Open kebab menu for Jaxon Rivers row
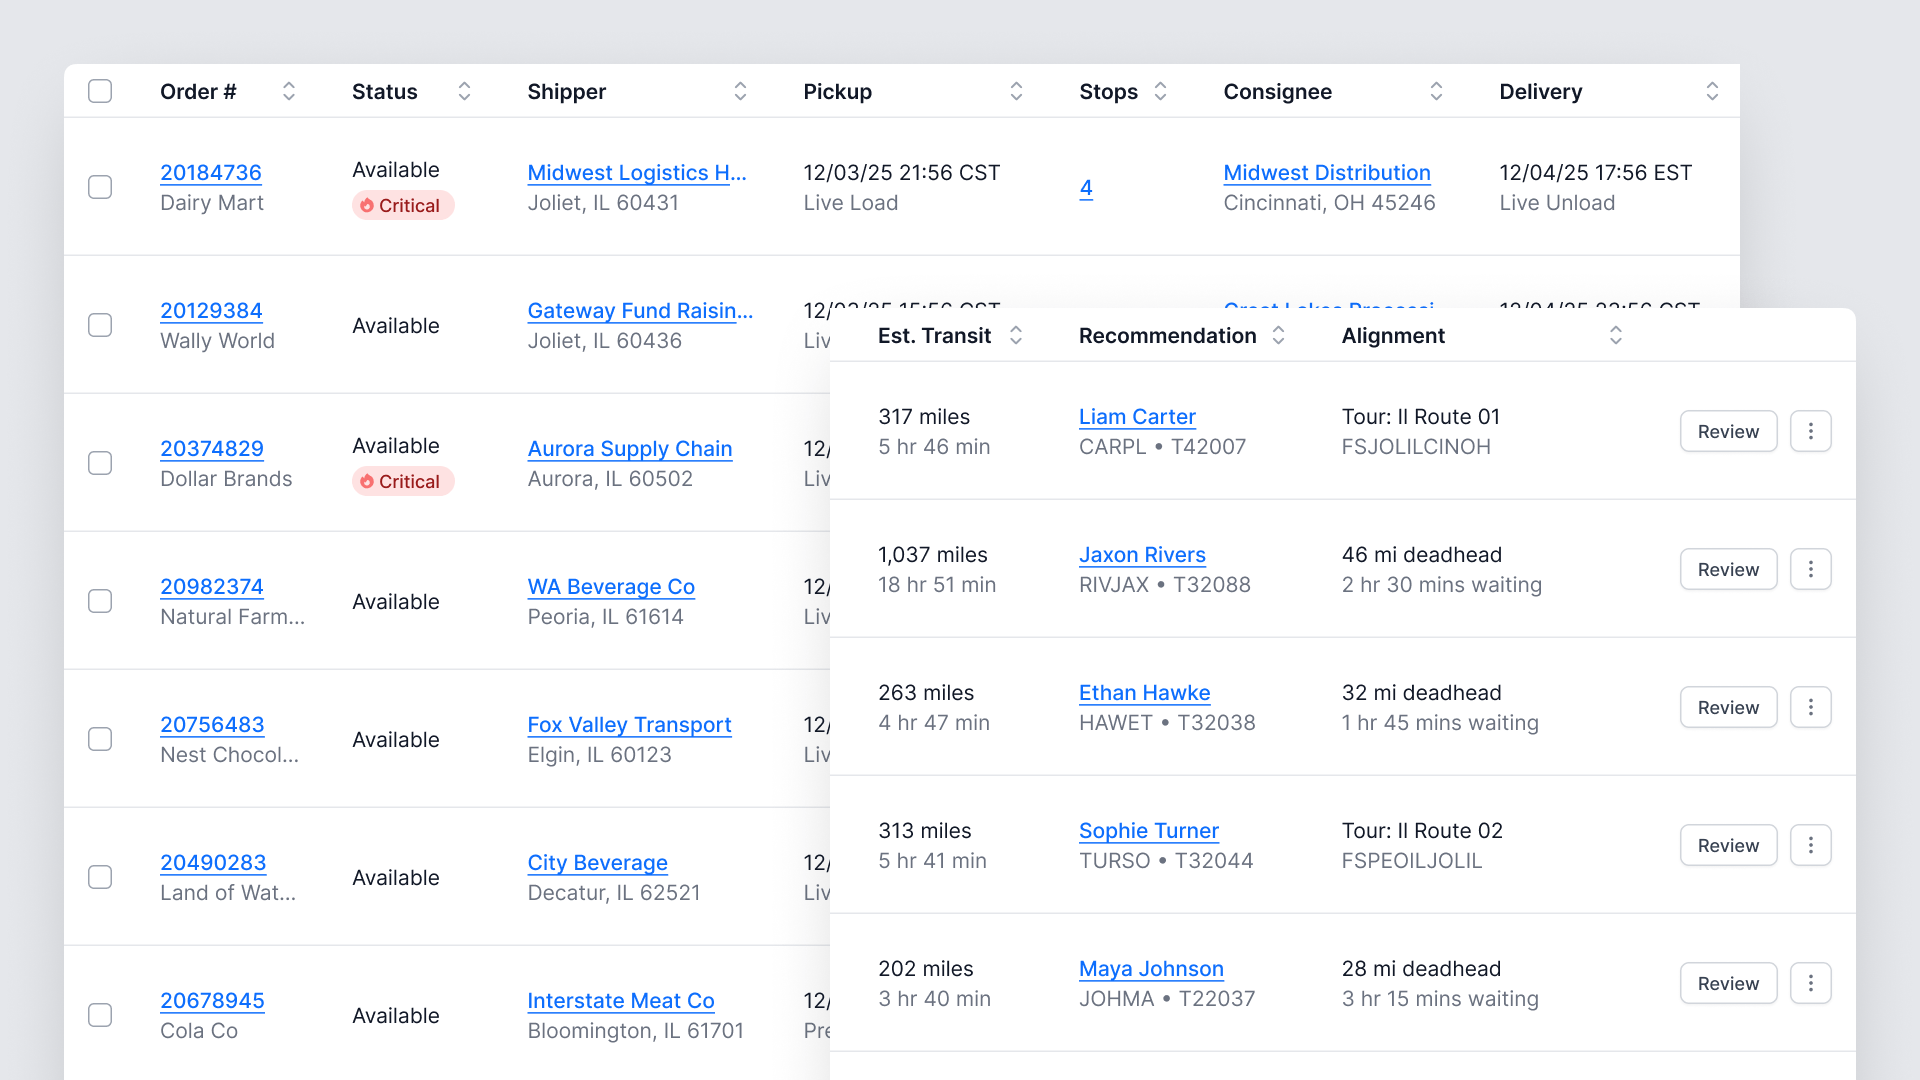The image size is (1920, 1080). [1810, 569]
